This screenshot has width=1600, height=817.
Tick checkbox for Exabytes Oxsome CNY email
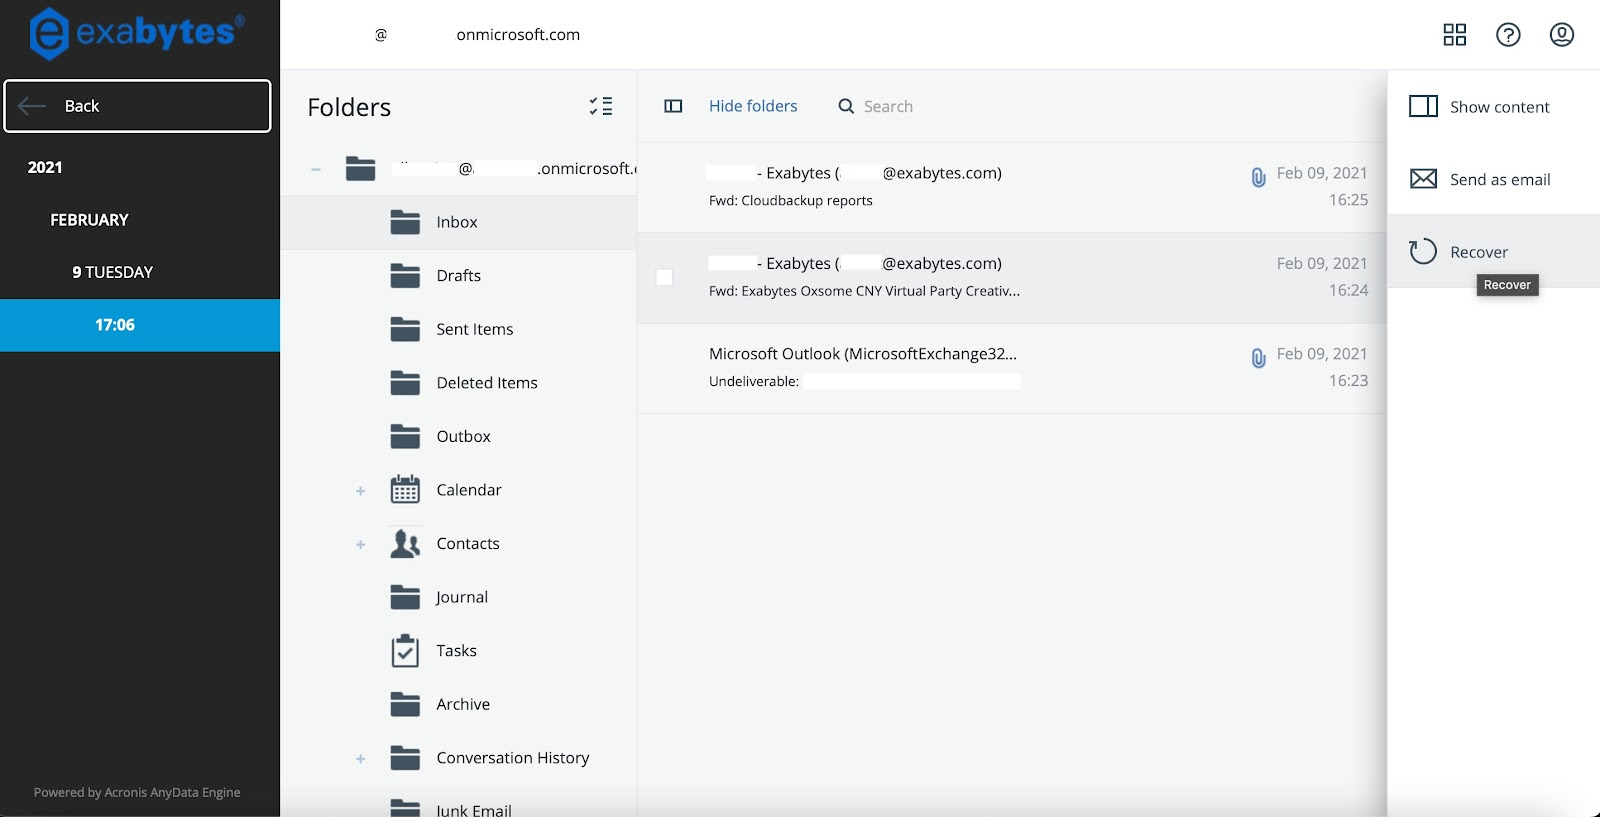pos(664,277)
